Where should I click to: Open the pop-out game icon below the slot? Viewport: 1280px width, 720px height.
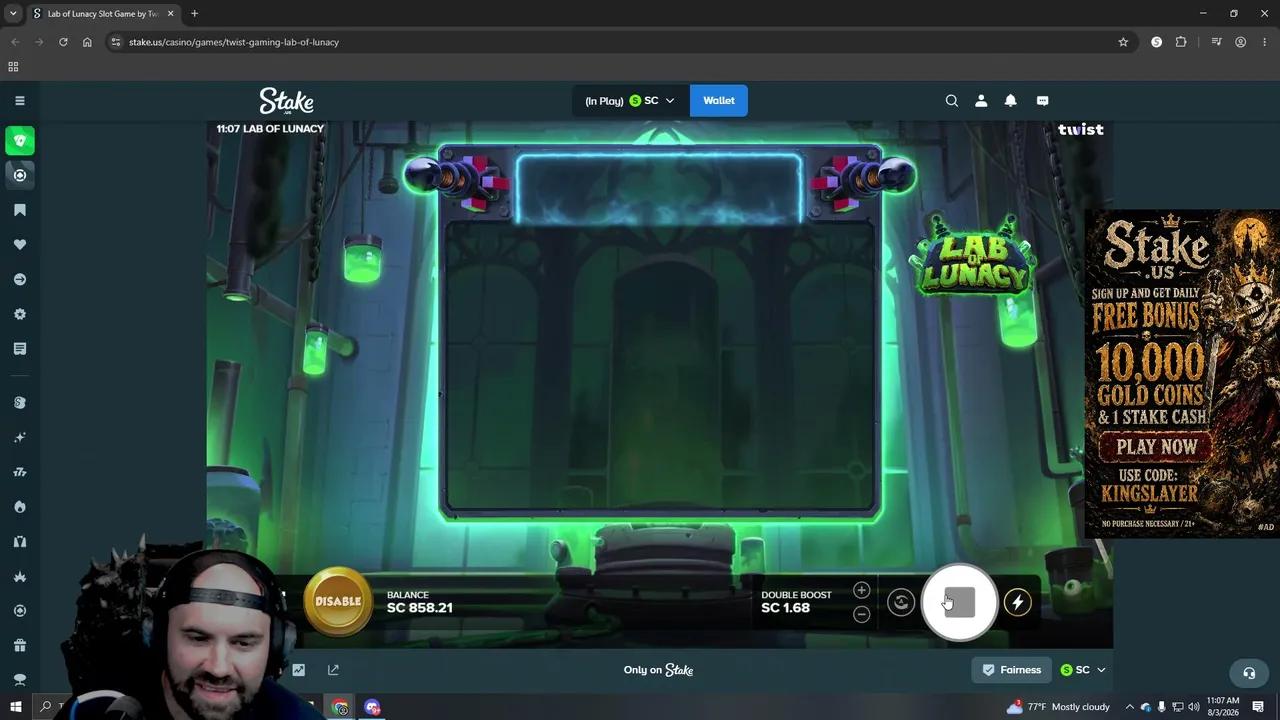coord(333,670)
